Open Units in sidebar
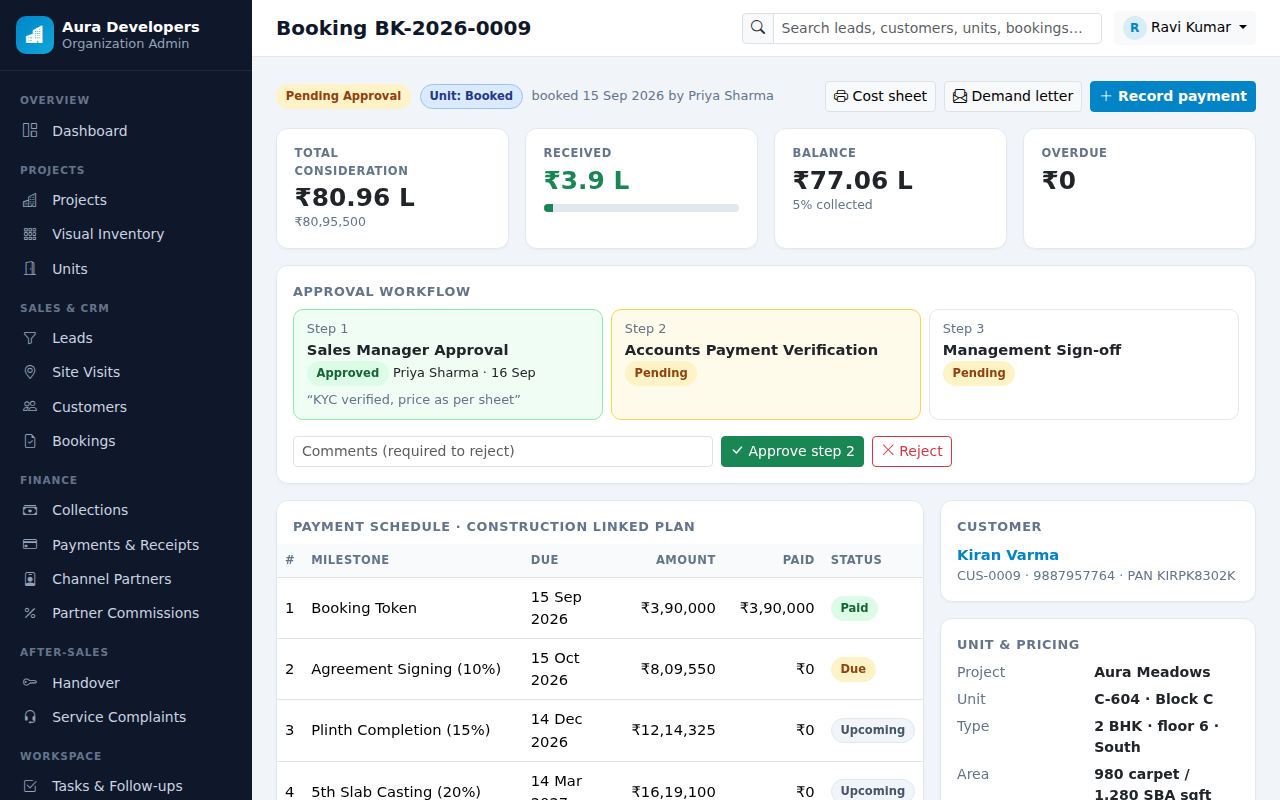The width and height of the screenshot is (1280, 800). (x=126, y=269)
